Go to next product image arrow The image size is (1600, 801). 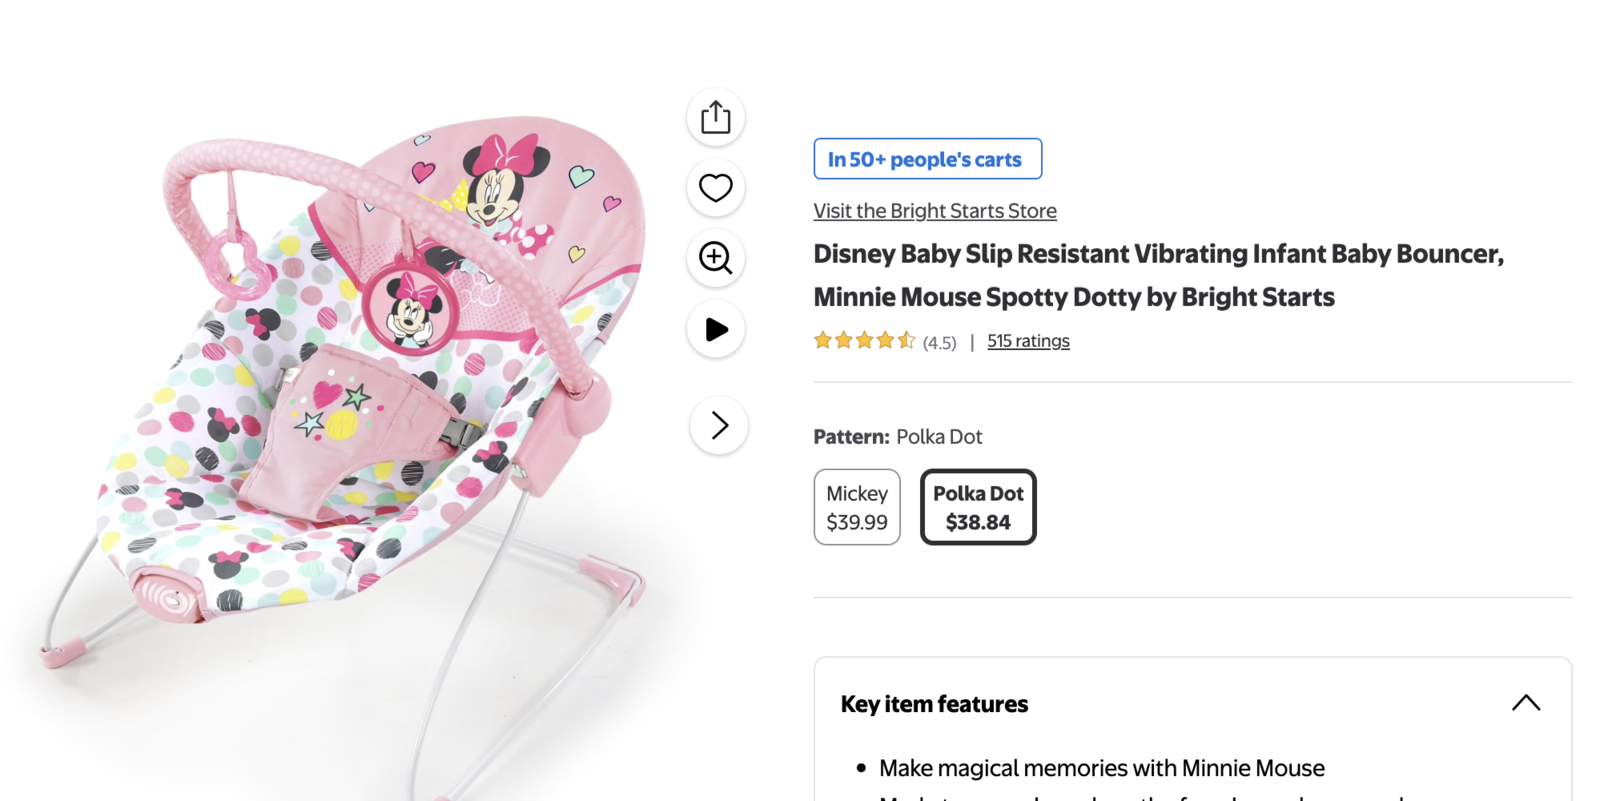tap(718, 425)
